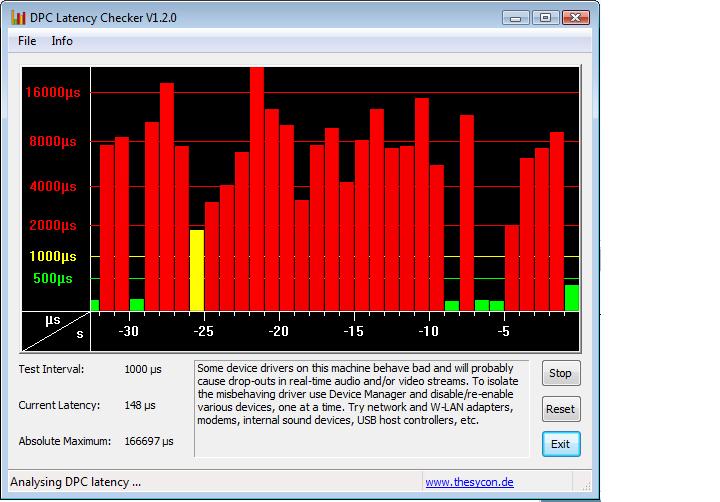Click the green 500µs axis label
Image resolution: width=720 pixels, height=502 pixels.
53,278
